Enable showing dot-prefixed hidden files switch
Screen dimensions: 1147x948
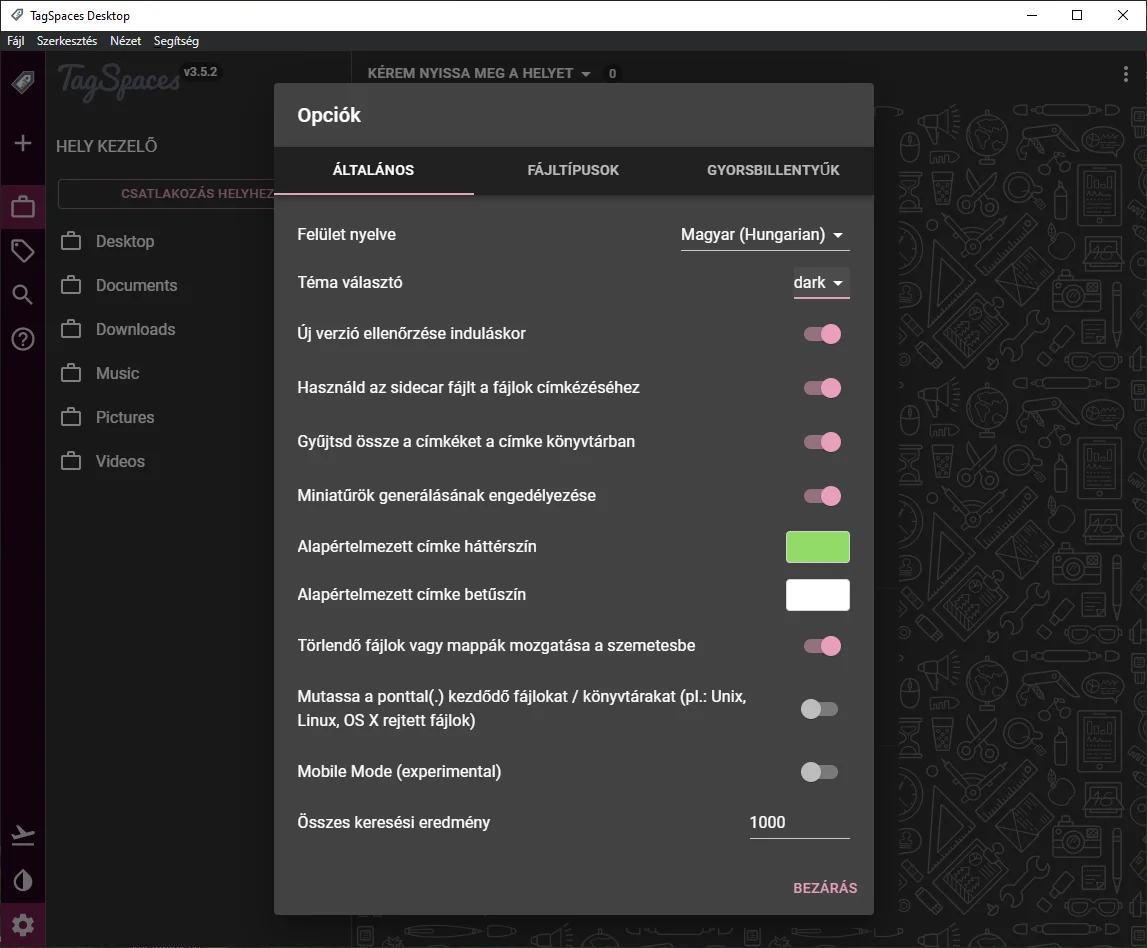[819, 709]
